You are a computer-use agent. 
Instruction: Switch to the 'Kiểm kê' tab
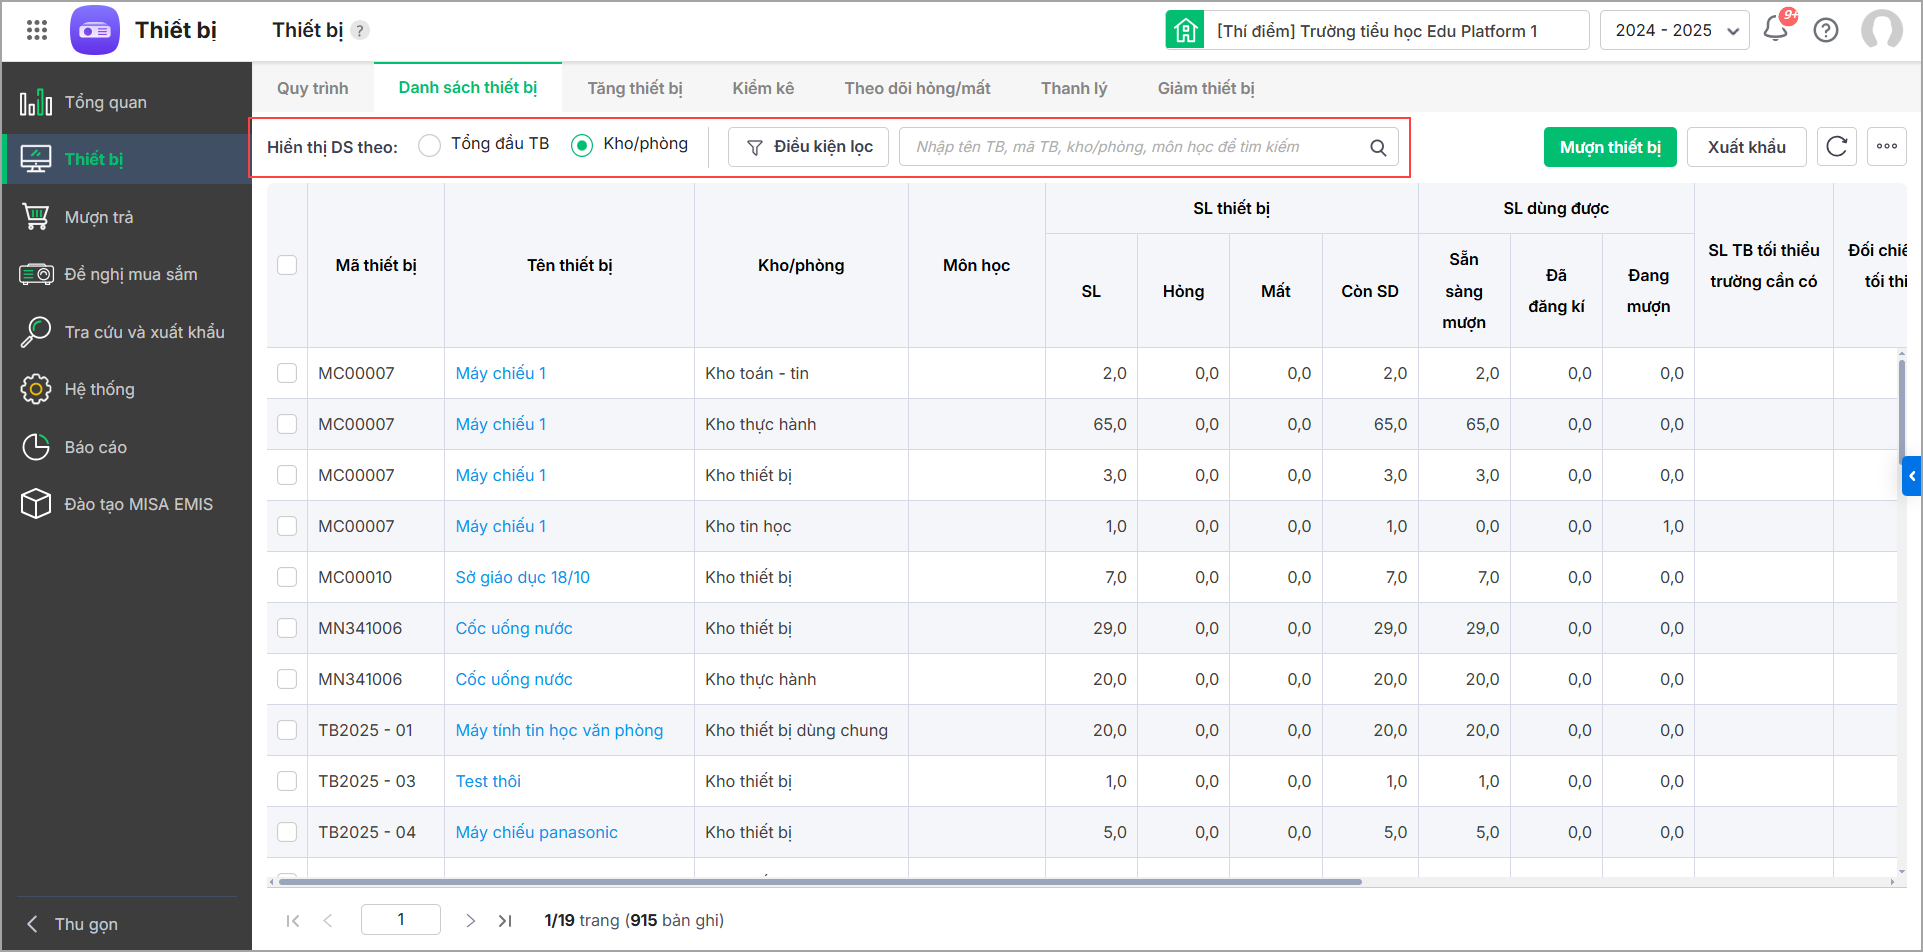(x=763, y=88)
